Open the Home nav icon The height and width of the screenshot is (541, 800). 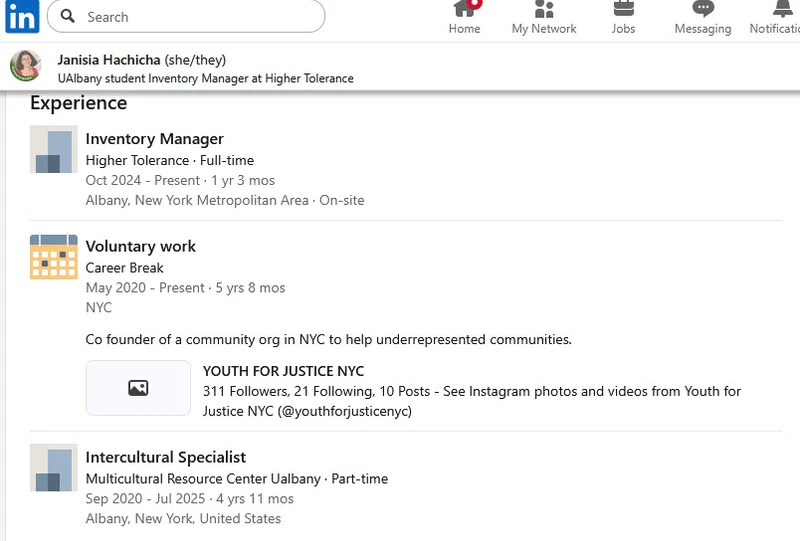[467, 8]
